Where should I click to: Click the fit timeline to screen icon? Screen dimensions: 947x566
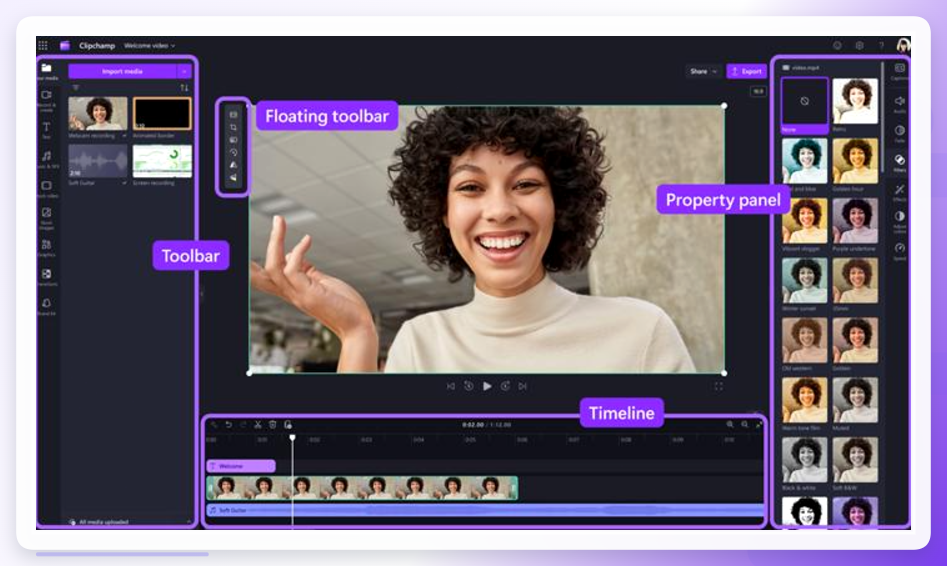pos(759,425)
